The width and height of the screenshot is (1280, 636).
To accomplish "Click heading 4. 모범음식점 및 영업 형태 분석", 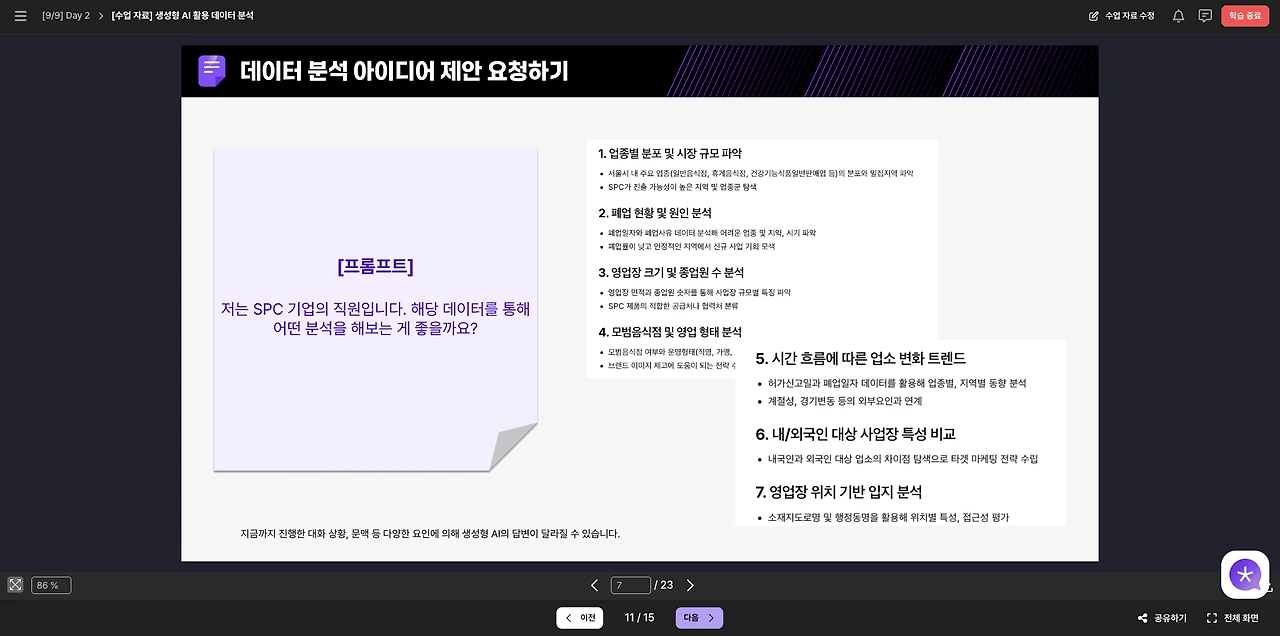I will pos(670,332).
